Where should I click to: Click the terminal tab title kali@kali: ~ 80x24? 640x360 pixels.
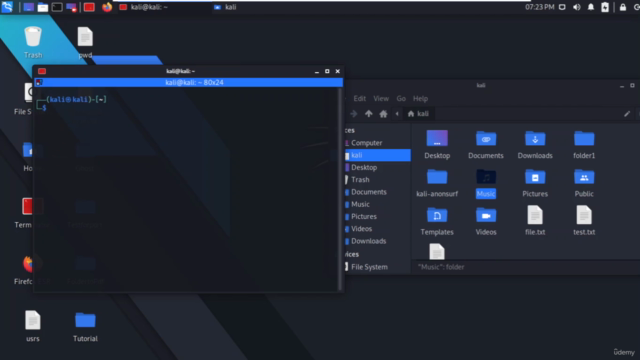(x=194, y=82)
